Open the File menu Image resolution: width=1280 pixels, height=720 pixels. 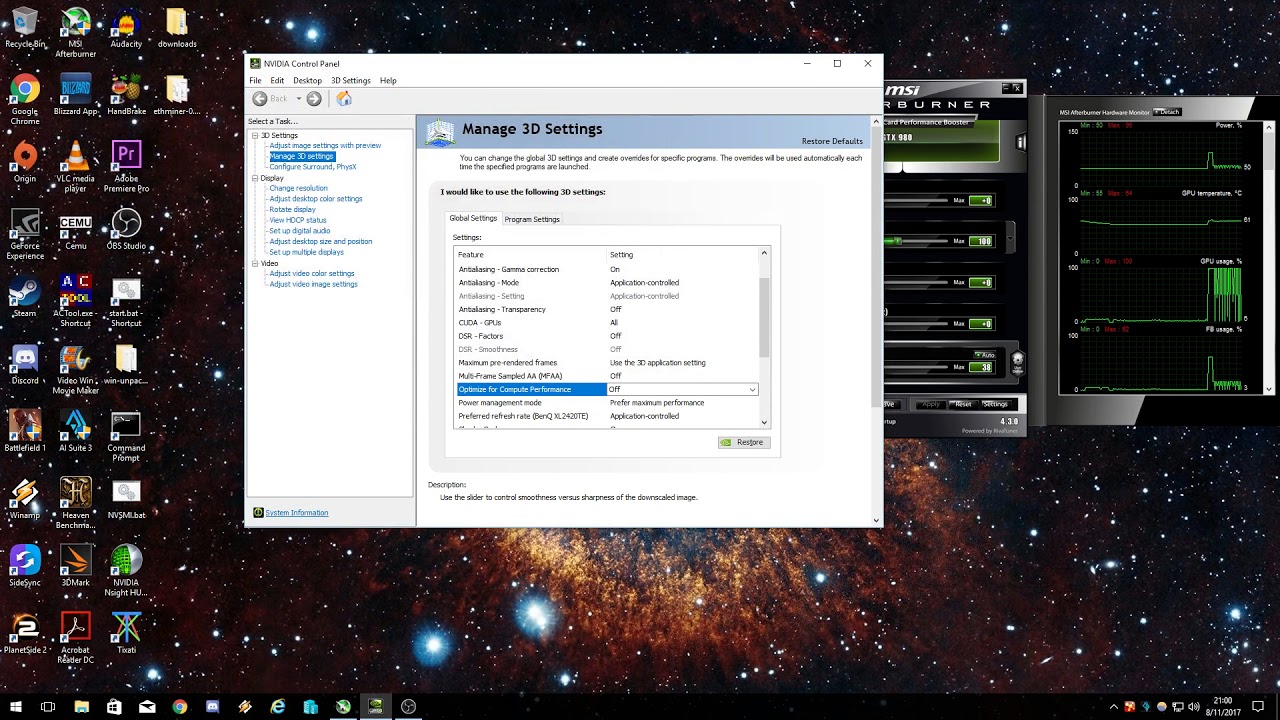click(x=255, y=80)
